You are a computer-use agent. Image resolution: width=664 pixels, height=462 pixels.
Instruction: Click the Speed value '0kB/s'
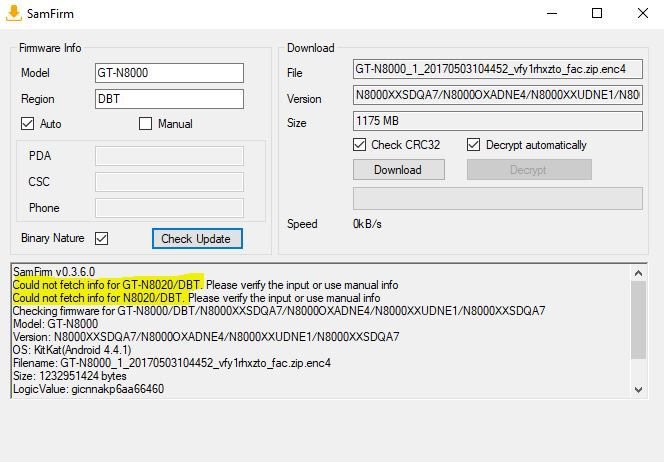click(367, 224)
